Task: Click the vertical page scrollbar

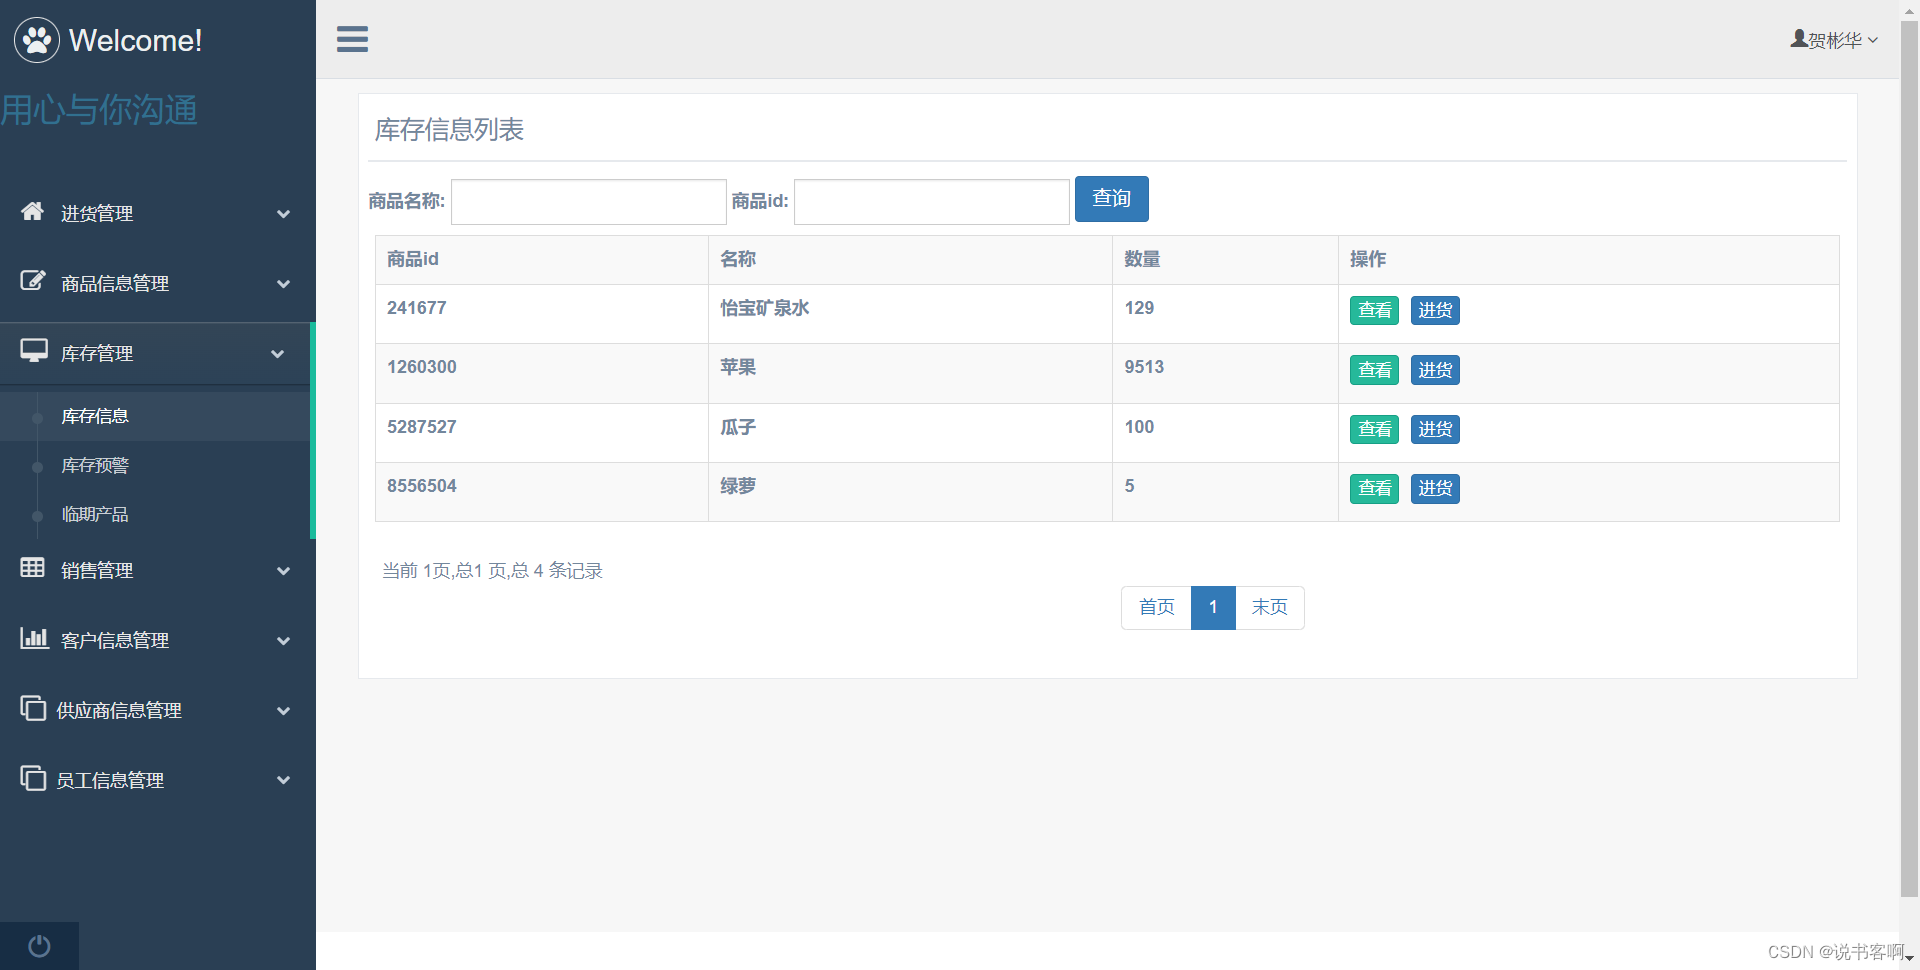Action: click(x=1909, y=460)
